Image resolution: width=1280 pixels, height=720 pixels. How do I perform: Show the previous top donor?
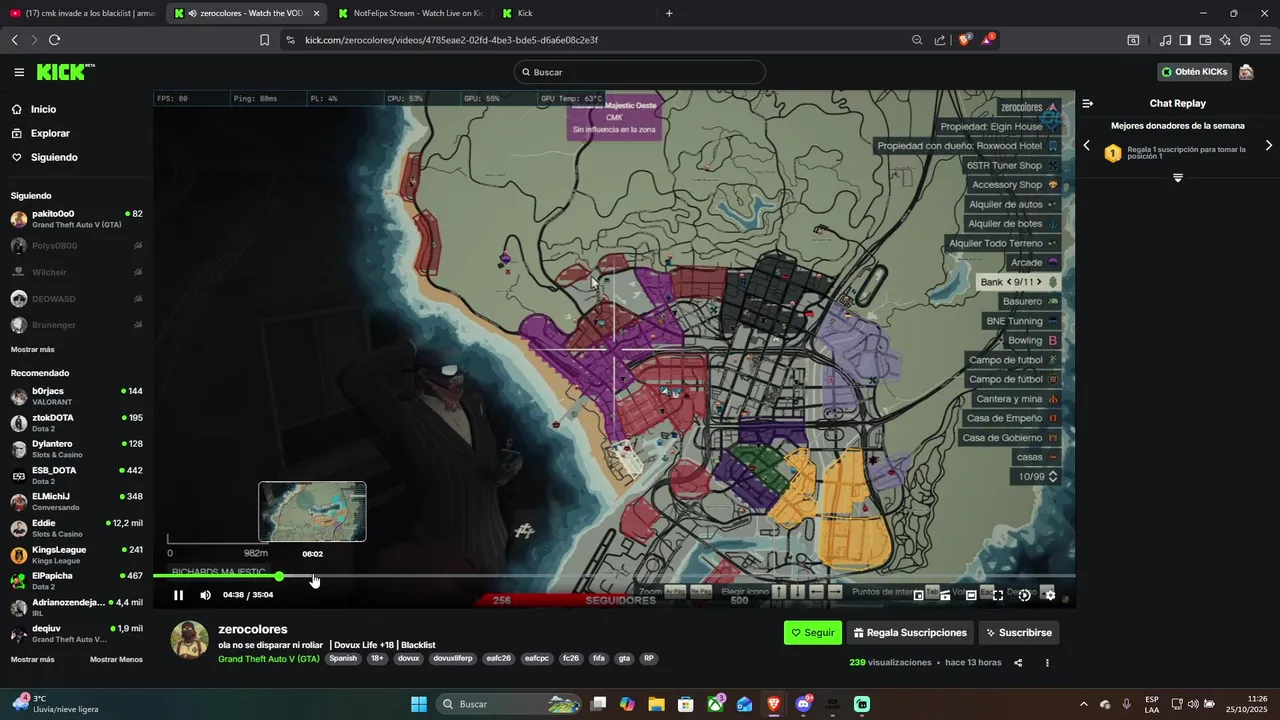pyautogui.click(x=1087, y=146)
